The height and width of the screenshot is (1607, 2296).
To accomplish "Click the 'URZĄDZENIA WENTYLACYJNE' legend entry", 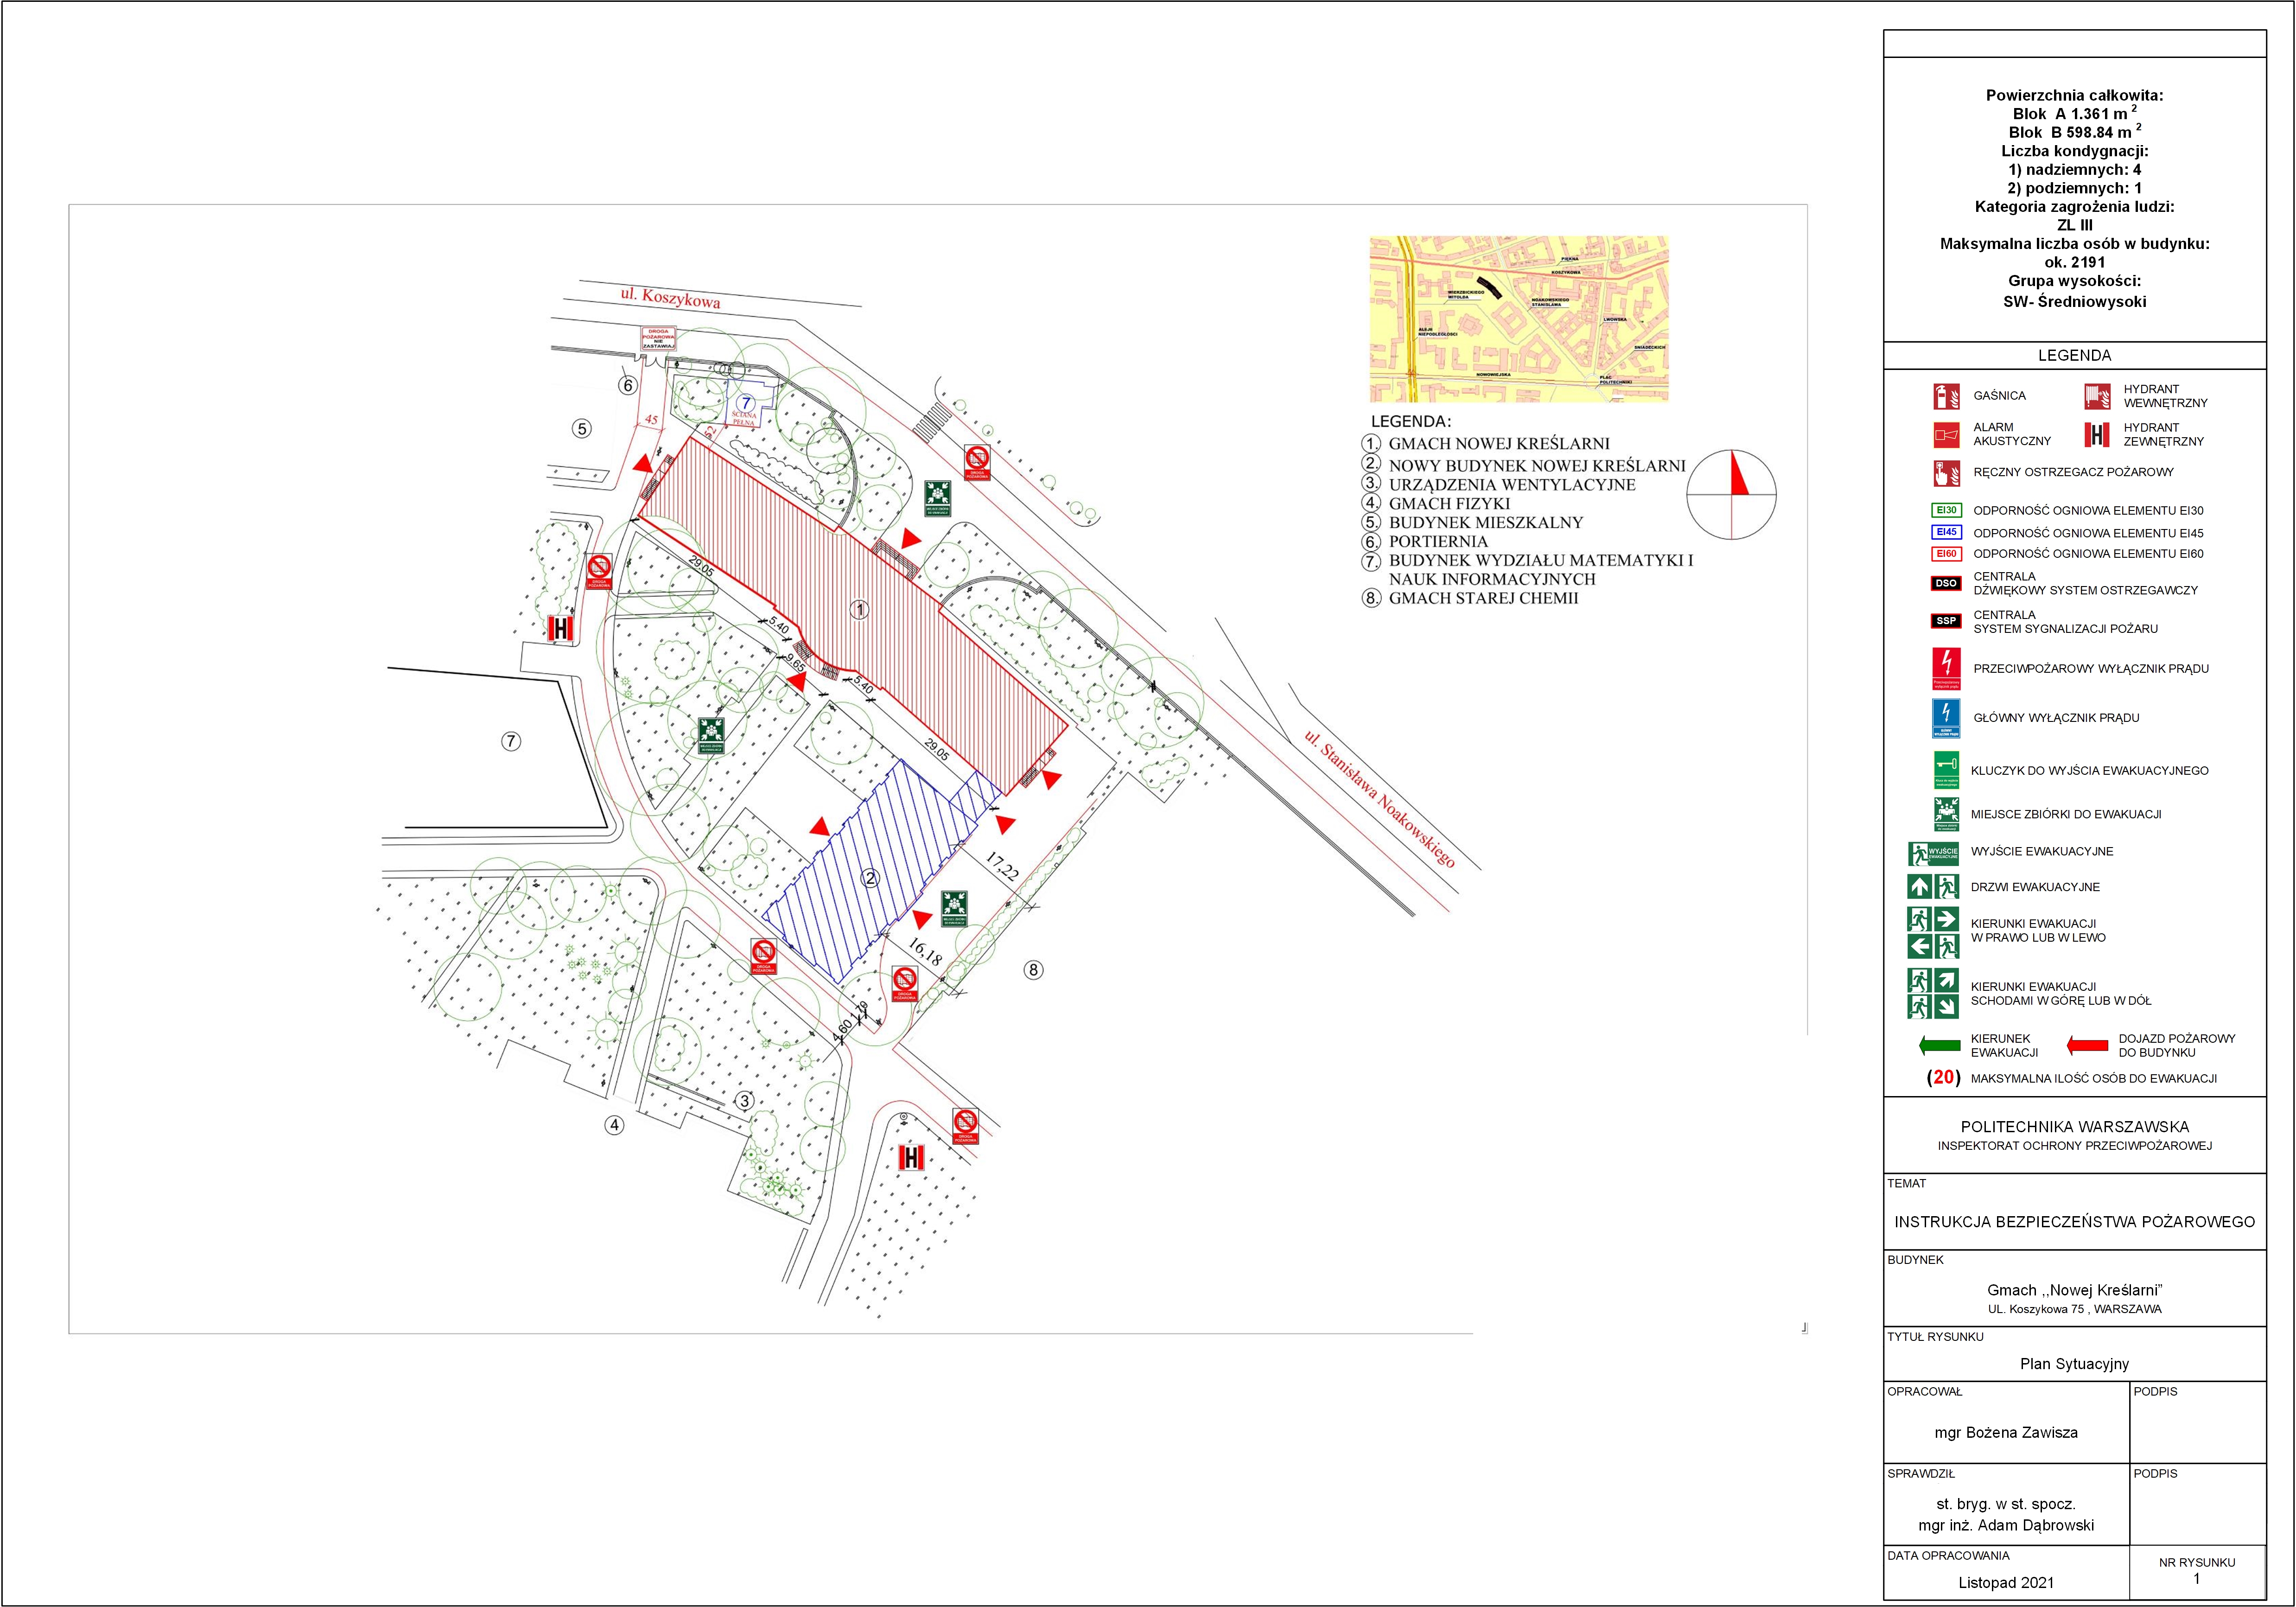I will coord(1512,484).
